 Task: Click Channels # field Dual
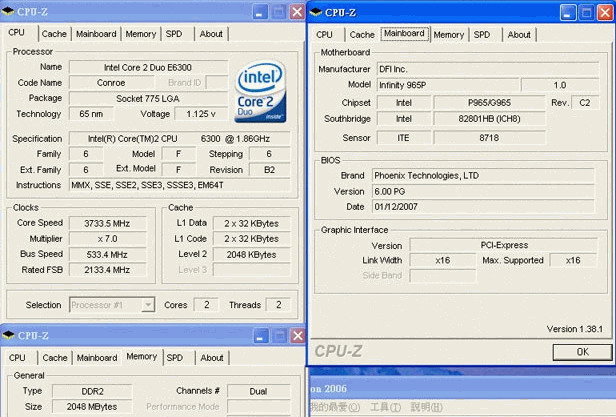[x=258, y=391]
